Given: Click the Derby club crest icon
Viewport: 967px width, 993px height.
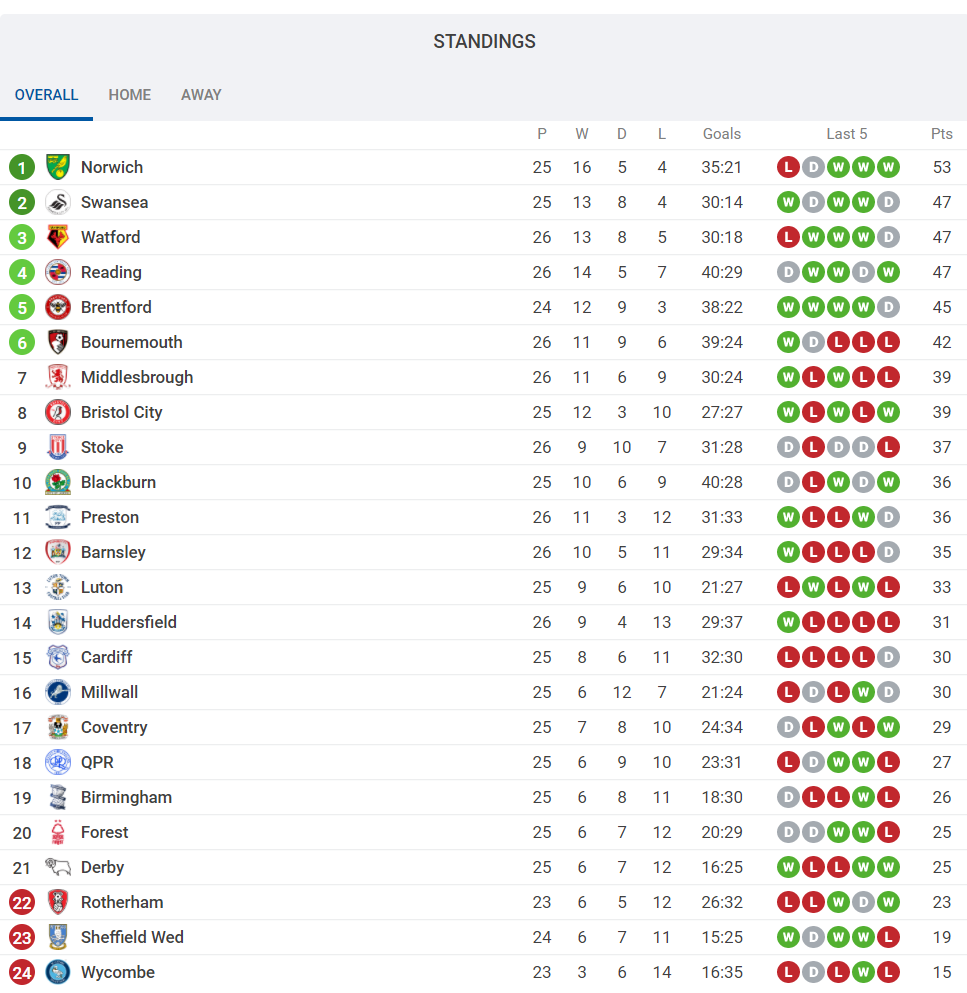Looking at the screenshot, I should 58,867.
